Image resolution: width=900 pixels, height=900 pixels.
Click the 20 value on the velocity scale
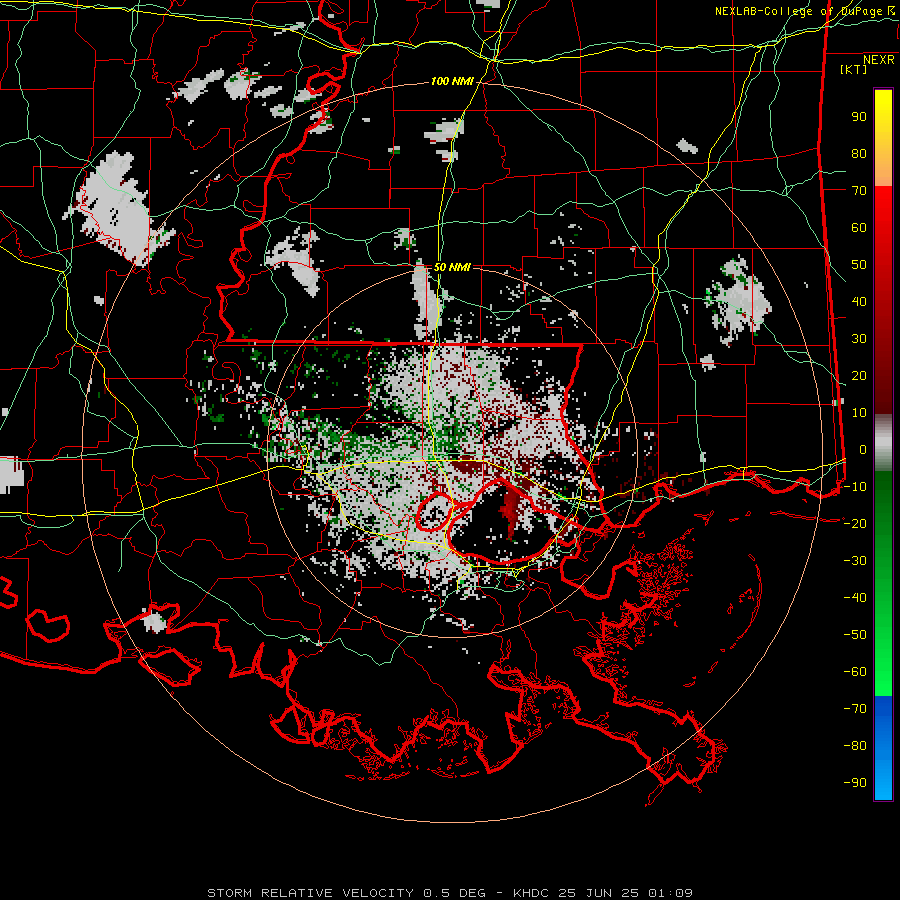coord(859,376)
